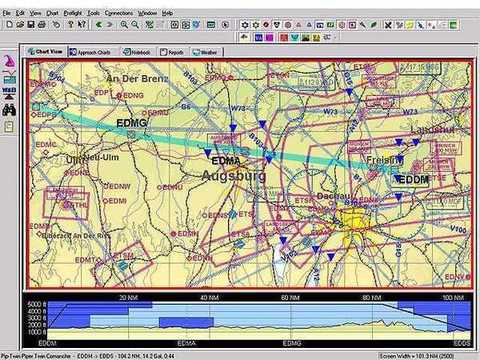This screenshot has width=480, height=360.
Task: Open the Chart menu
Action: 52,13
